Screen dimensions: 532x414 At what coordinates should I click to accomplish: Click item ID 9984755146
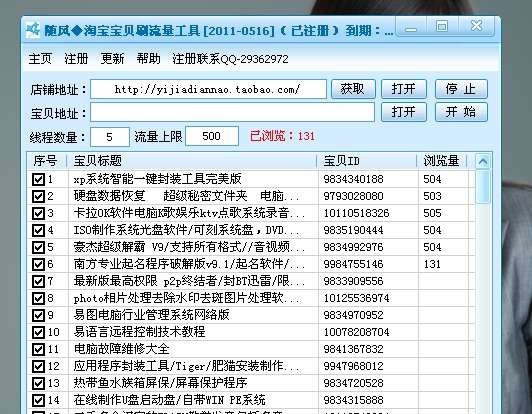pos(353,264)
